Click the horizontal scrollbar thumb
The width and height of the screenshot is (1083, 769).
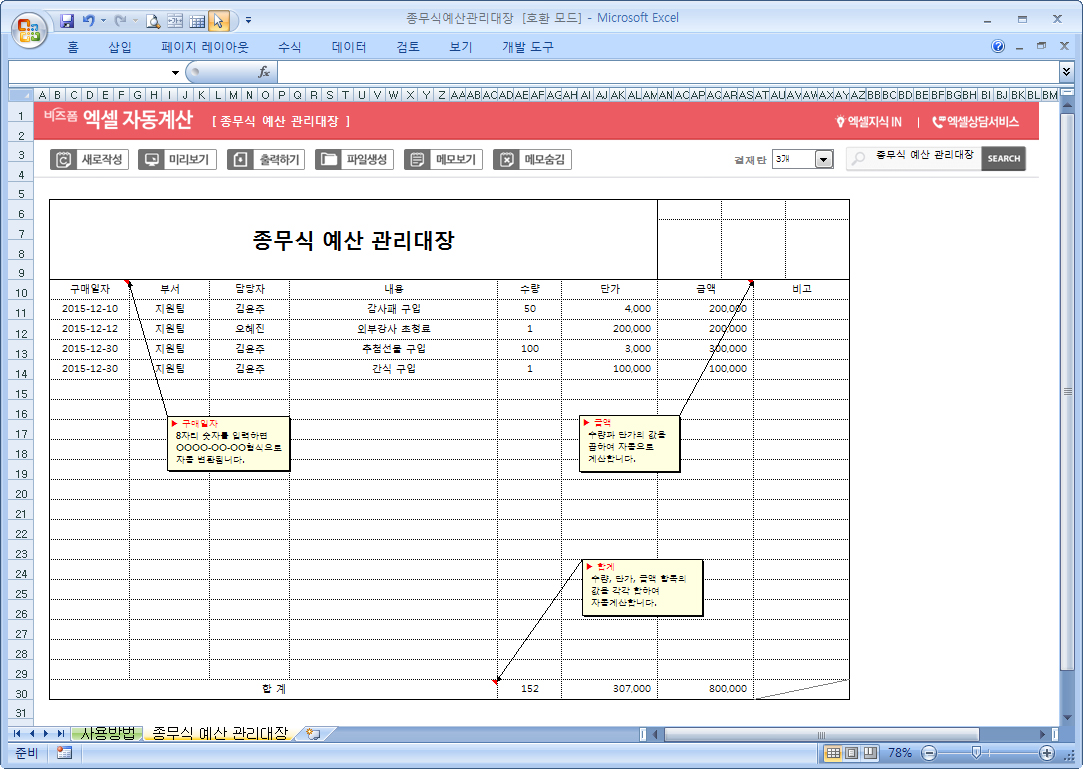point(821,734)
